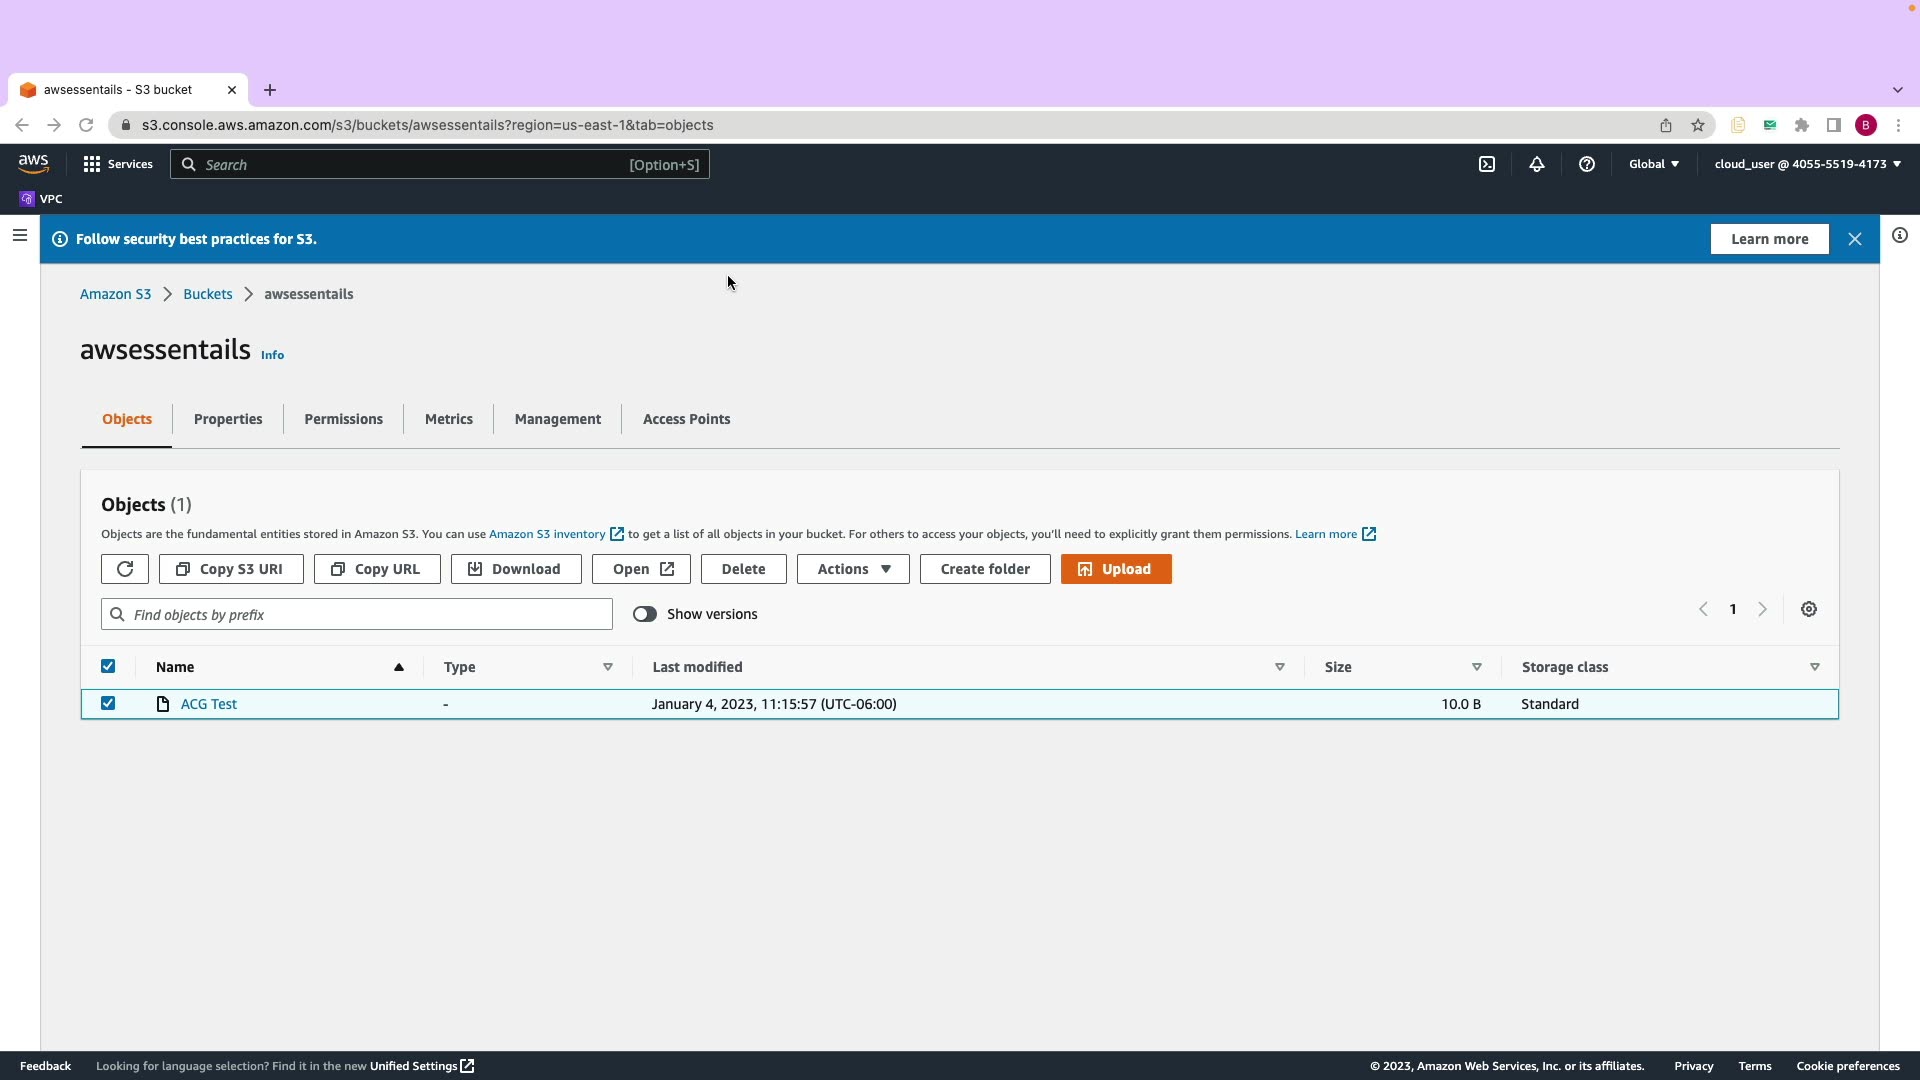Switch to the Permissions tab
This screenshot has height=1080, width=1920.
click(343, 419)
